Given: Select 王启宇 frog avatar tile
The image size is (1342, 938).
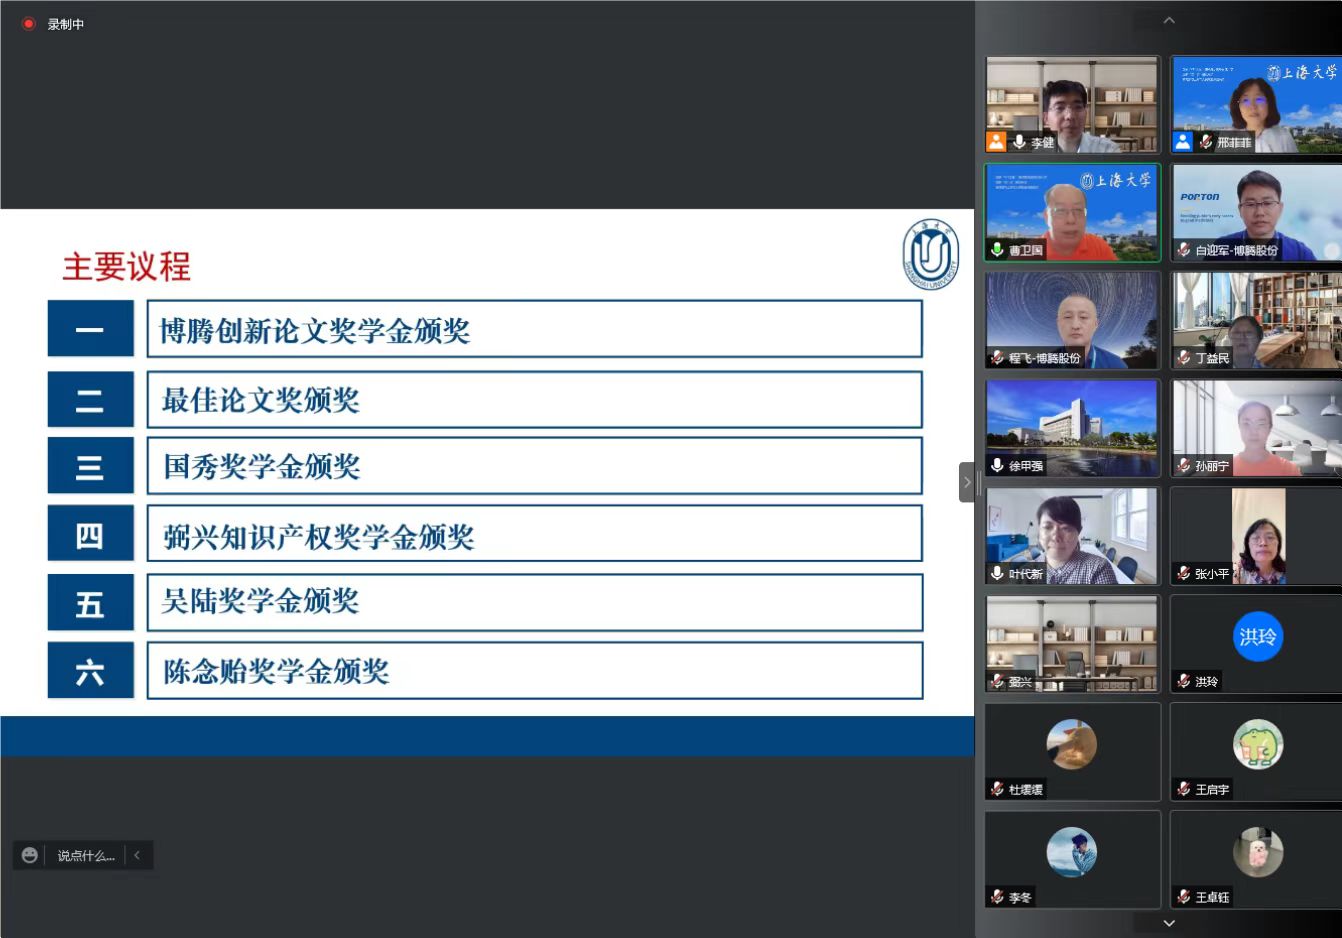Looking at the screenshot, I should click(x=1257, y=745).
